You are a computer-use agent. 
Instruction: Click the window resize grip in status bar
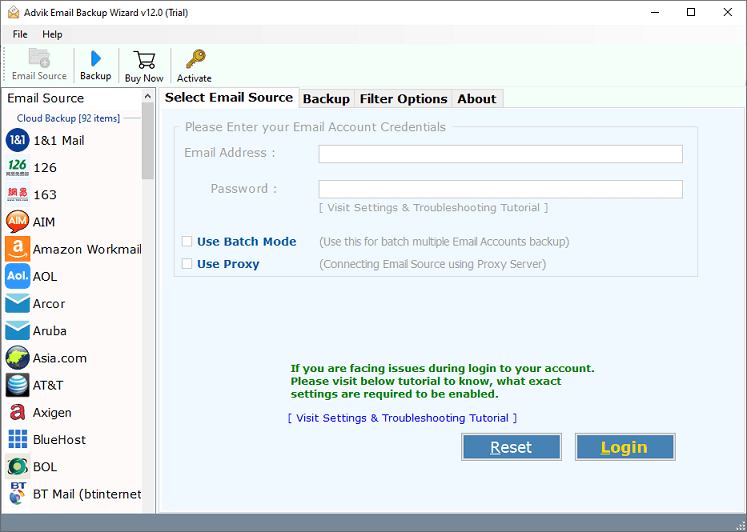740,525
